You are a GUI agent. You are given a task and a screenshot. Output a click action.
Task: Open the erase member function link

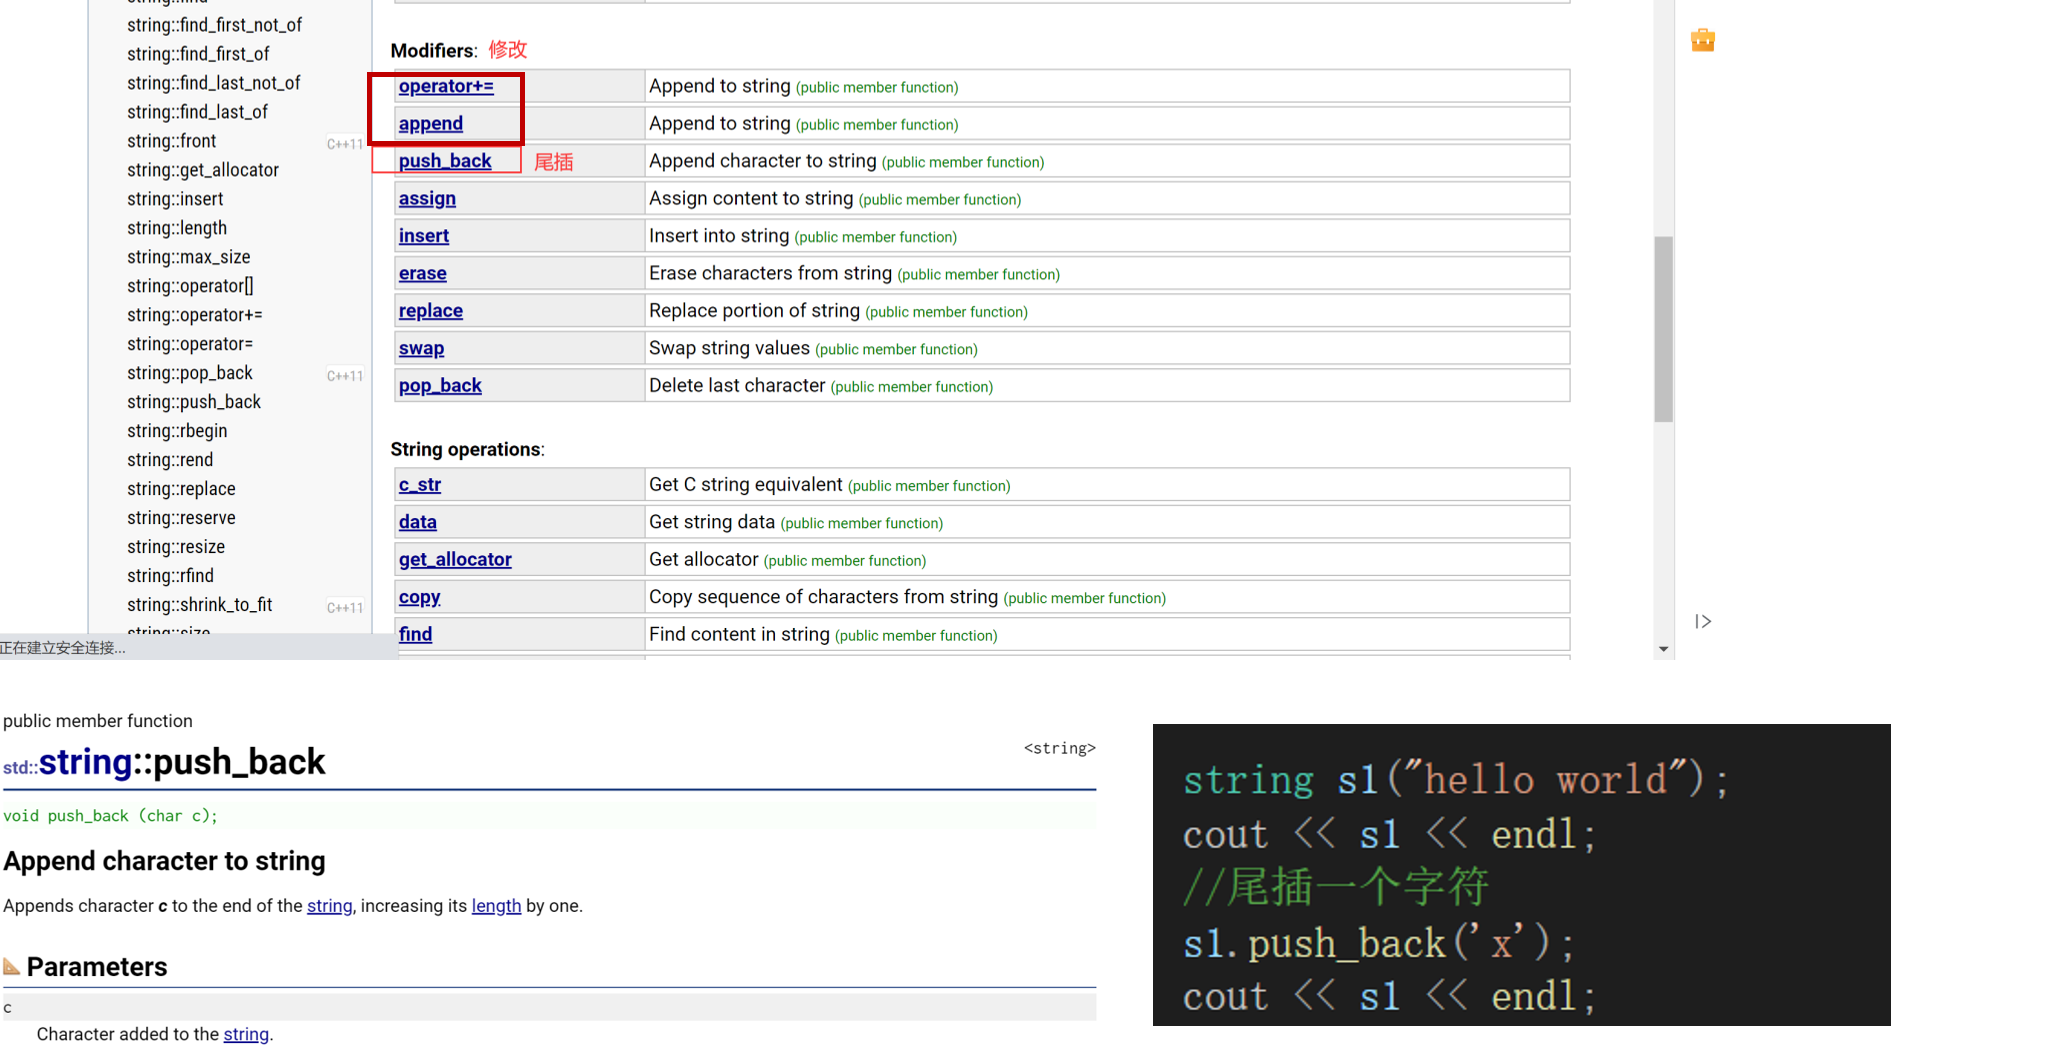point(423,274)
